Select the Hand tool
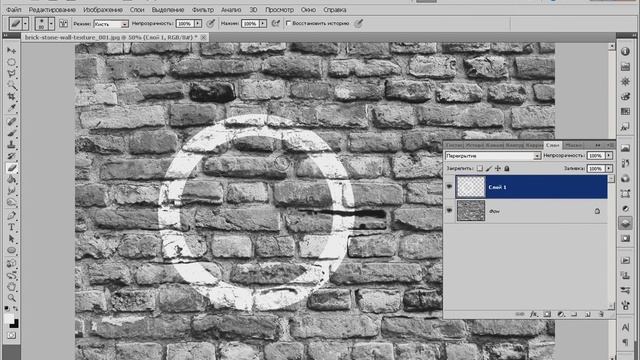Viewport: 640px width, 360px height. [11, 286]
